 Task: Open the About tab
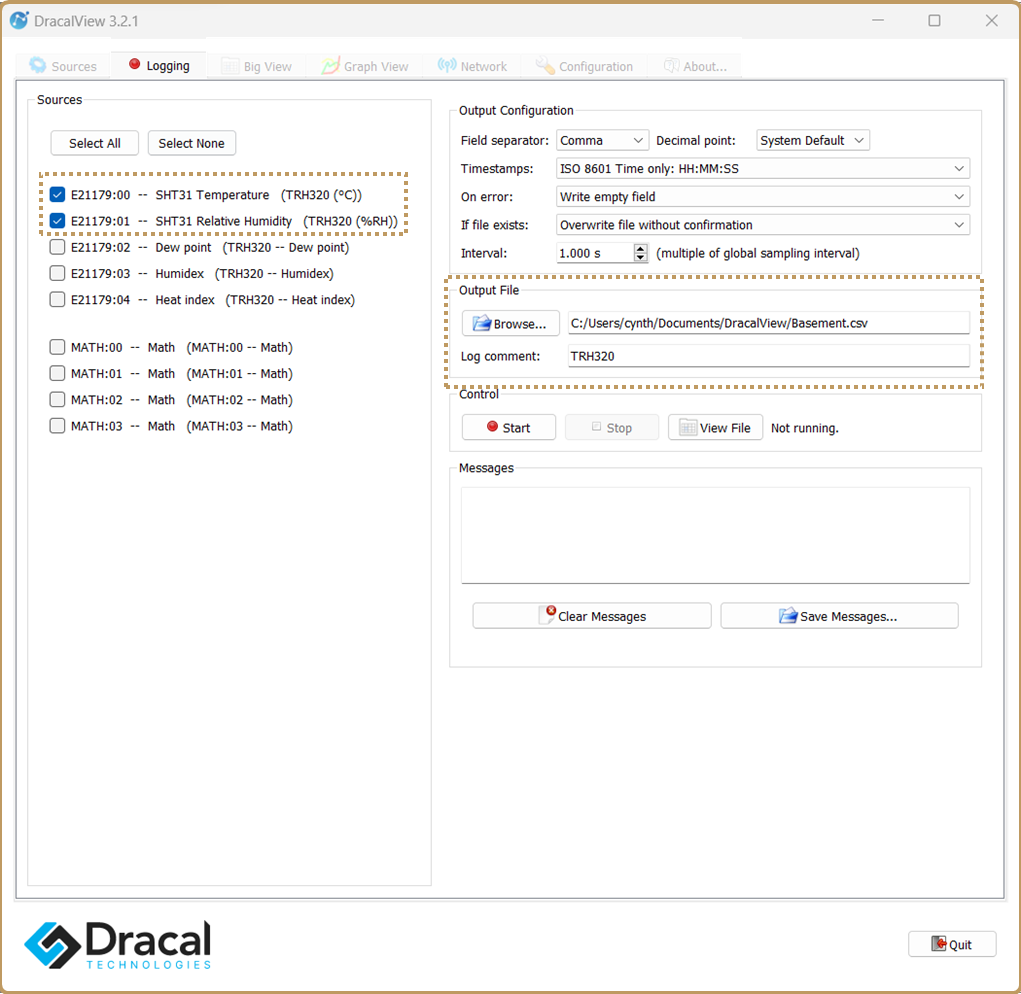point(695,66)
